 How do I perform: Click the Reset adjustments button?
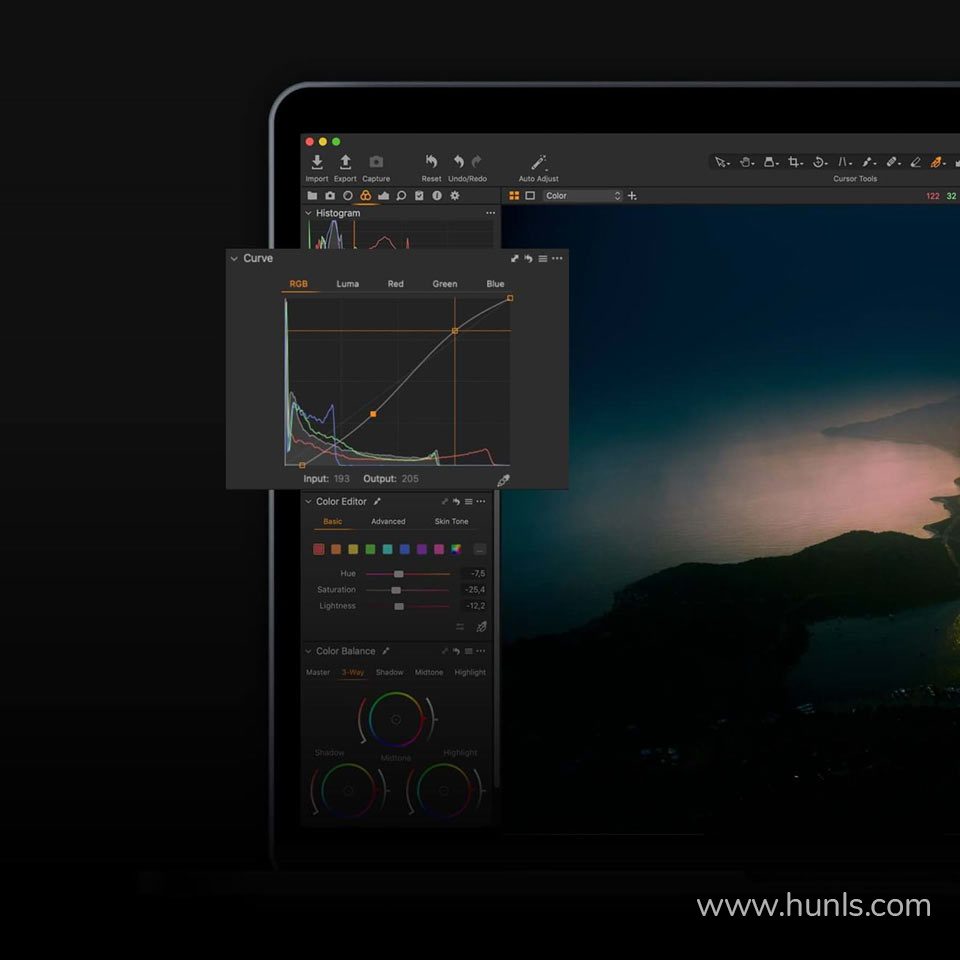tap(431, 168)
